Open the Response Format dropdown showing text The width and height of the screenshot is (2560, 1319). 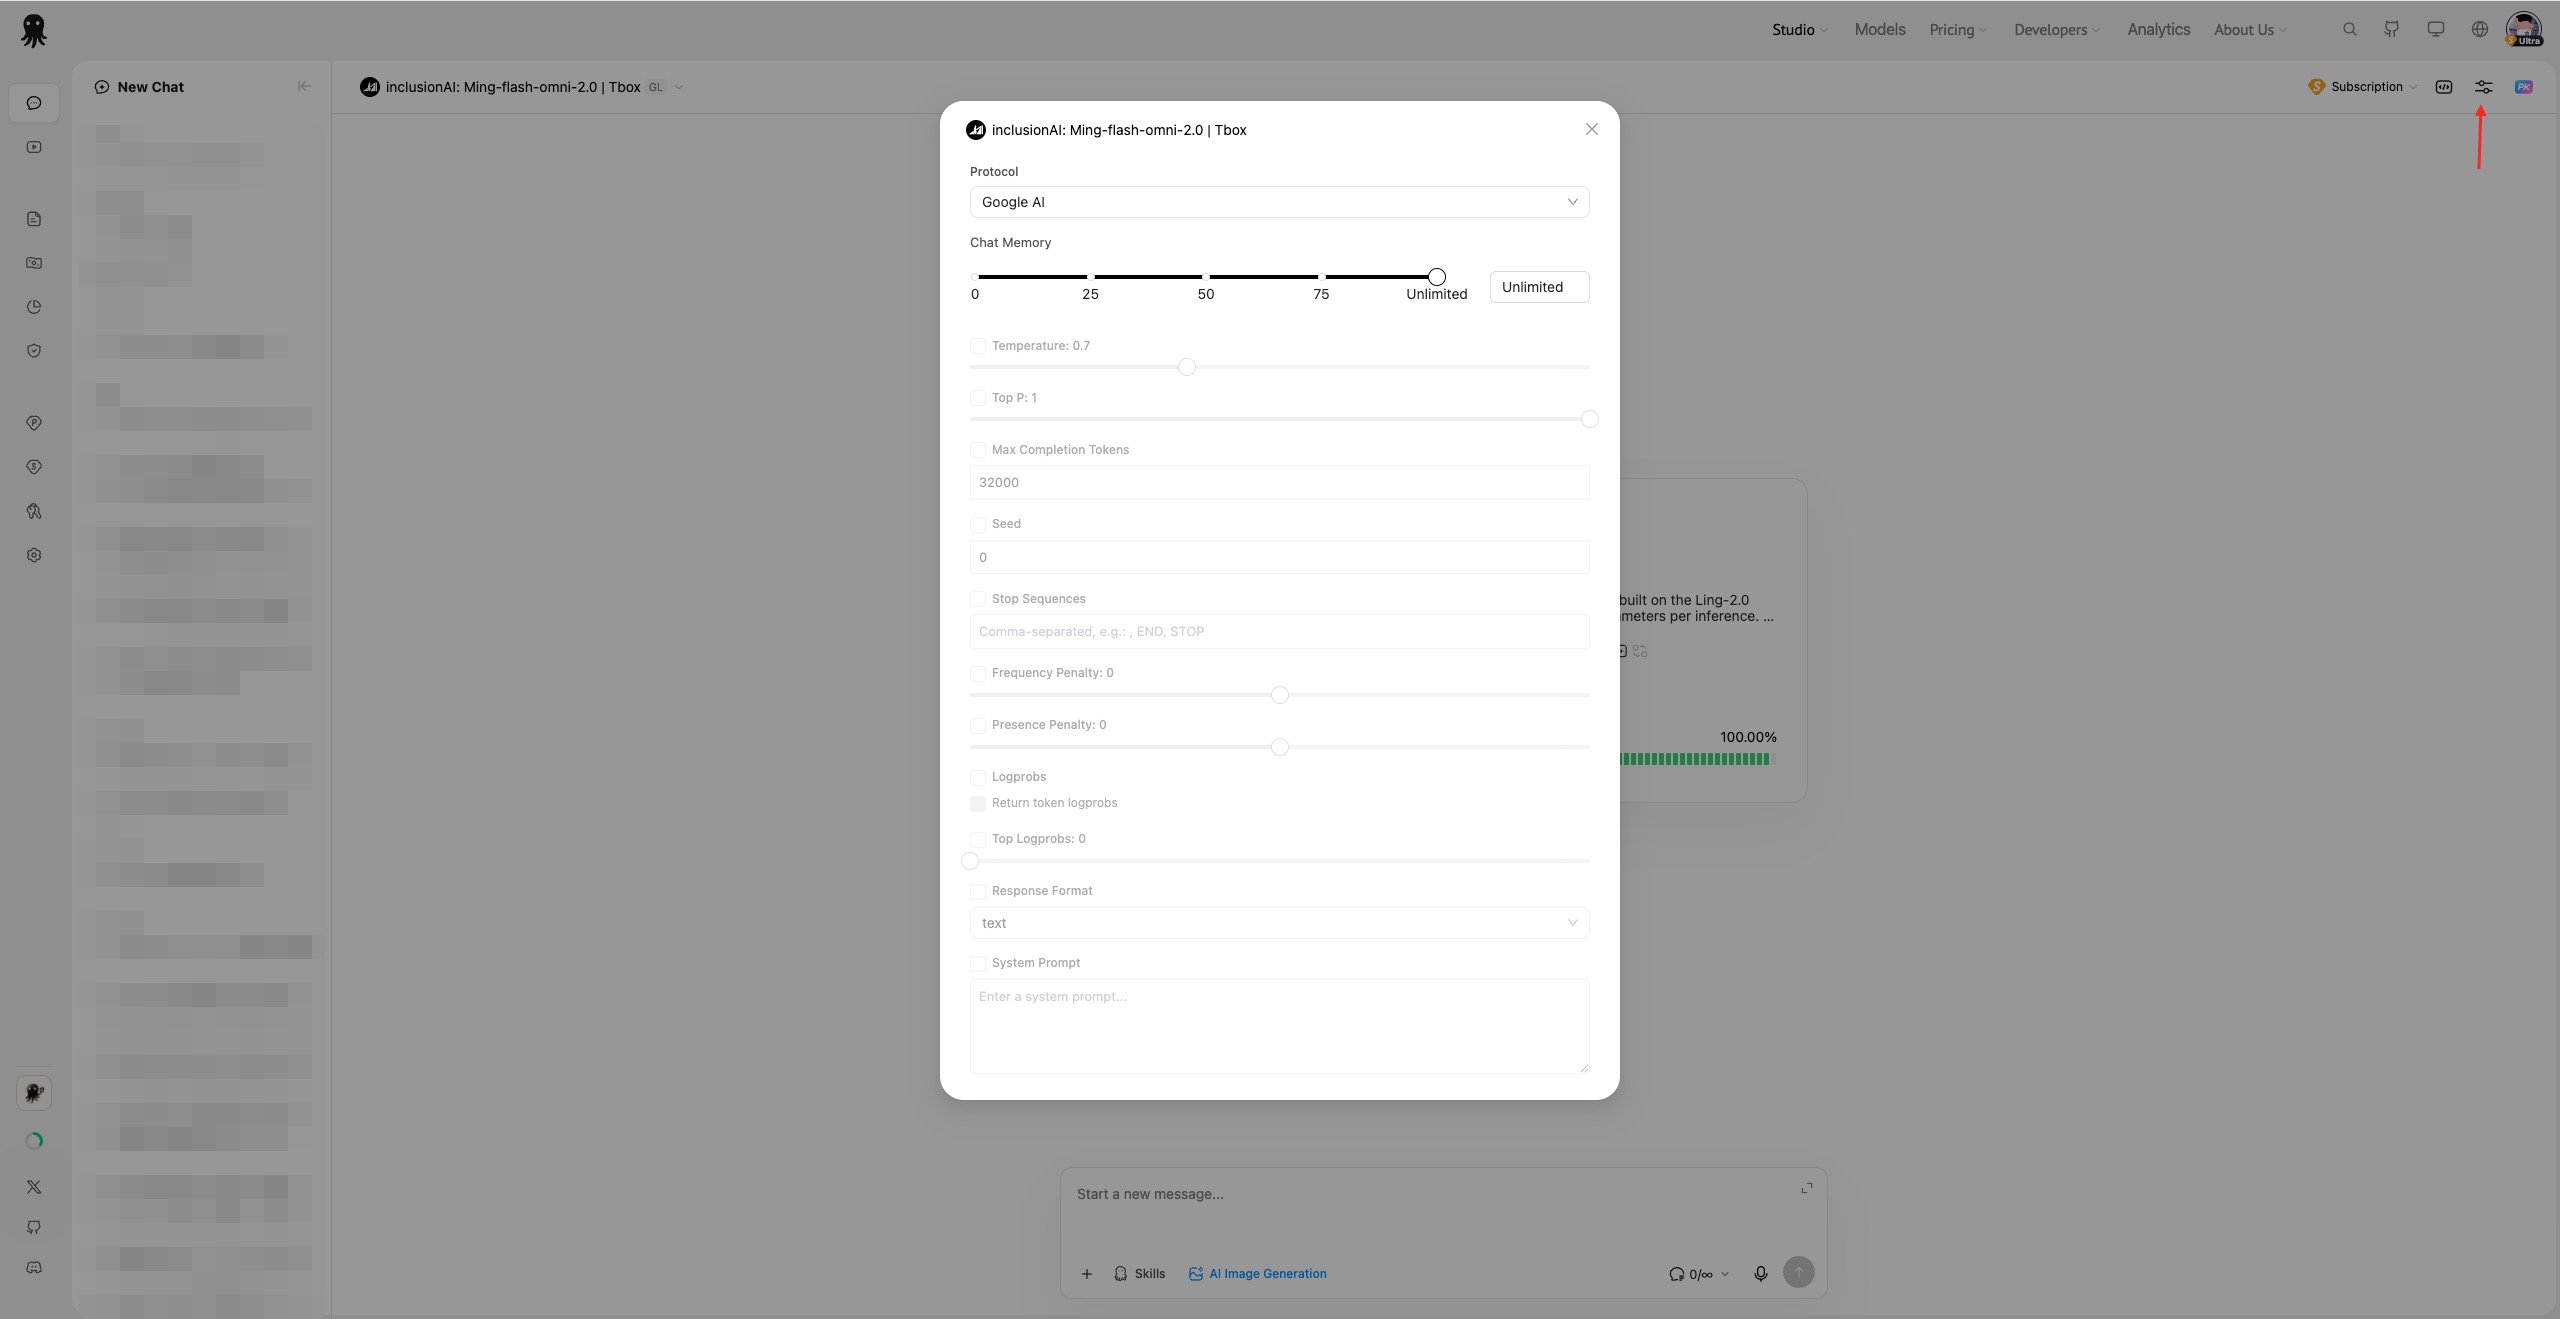click(1279, 923)
